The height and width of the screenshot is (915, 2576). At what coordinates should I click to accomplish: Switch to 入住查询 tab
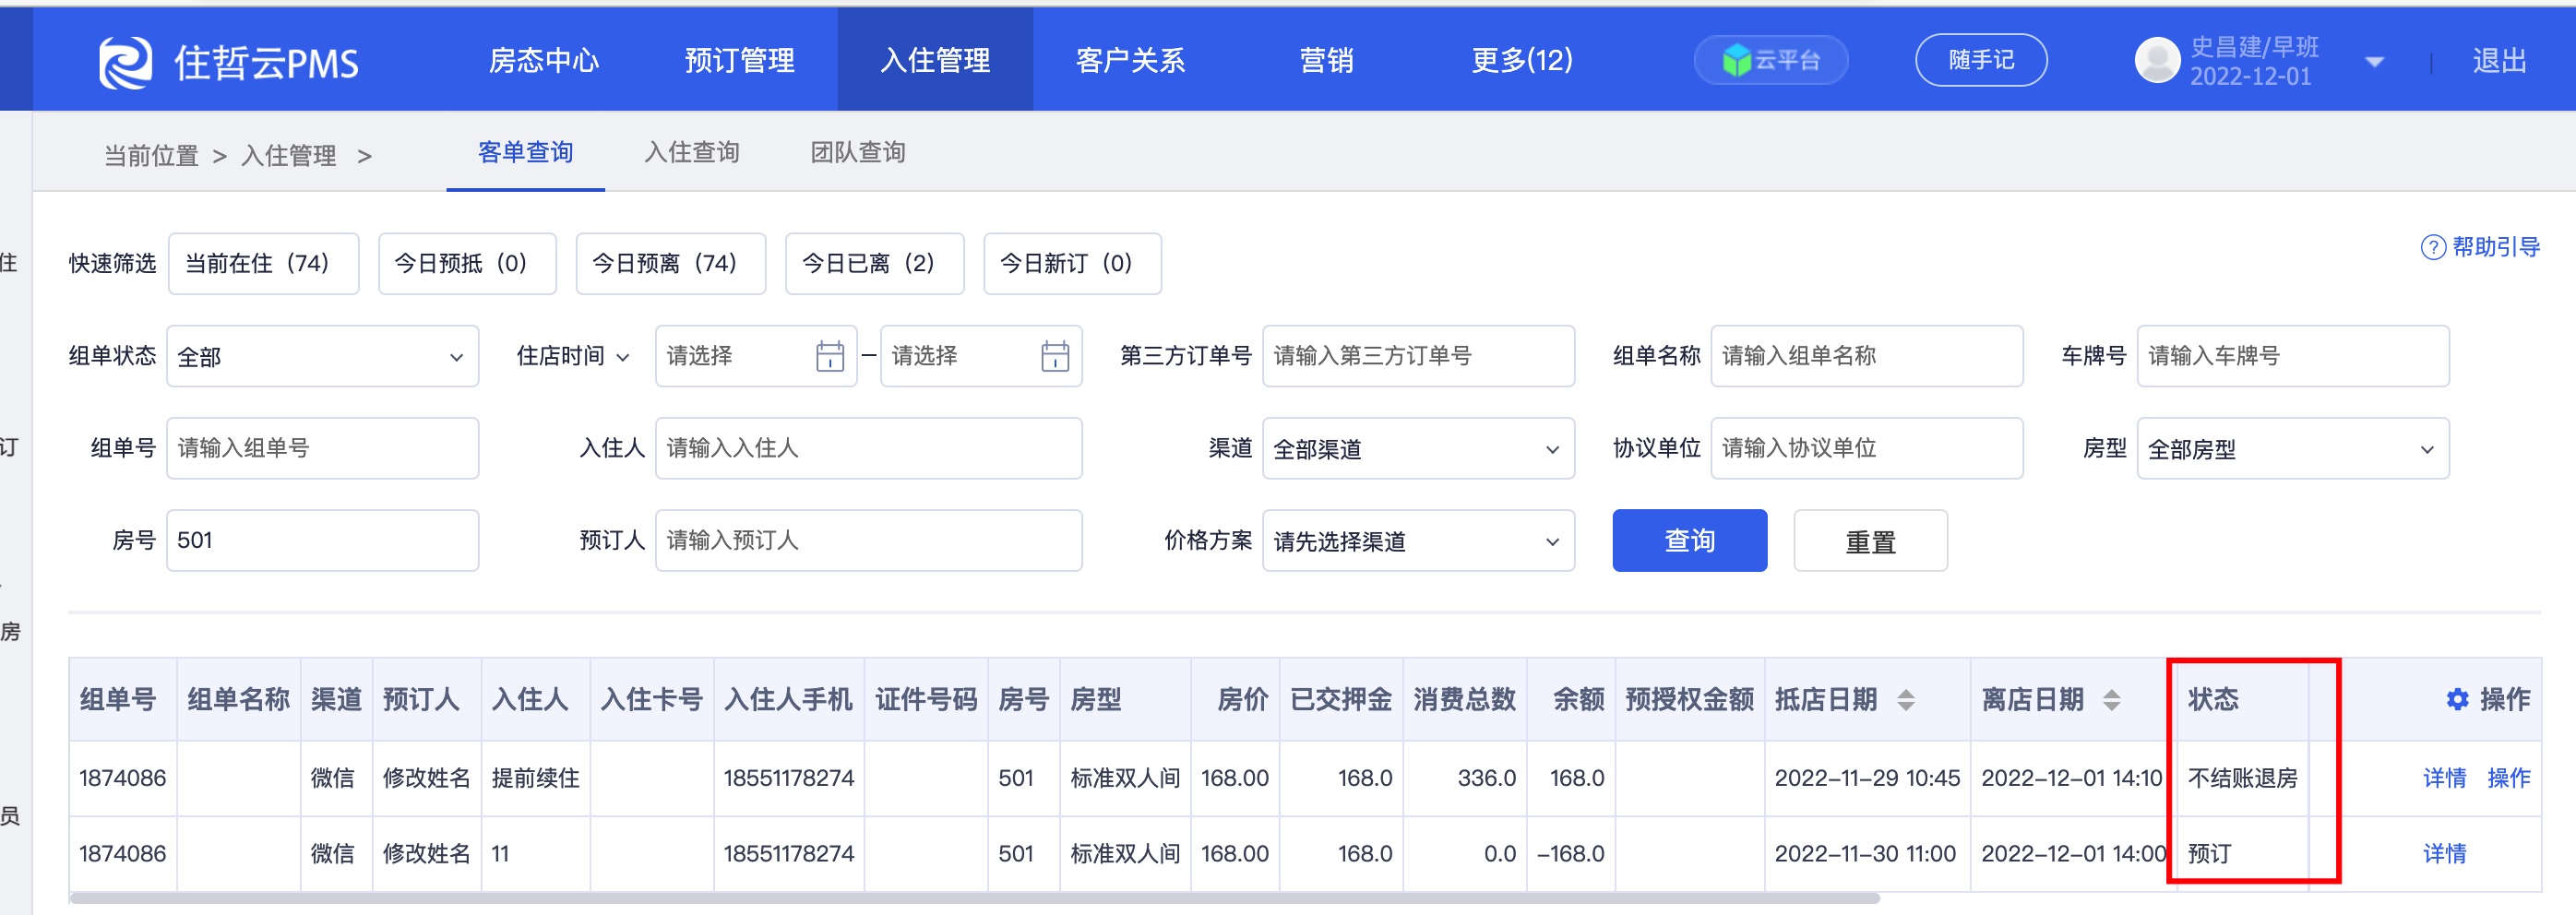pyautogui.click(x=692, y=152)
